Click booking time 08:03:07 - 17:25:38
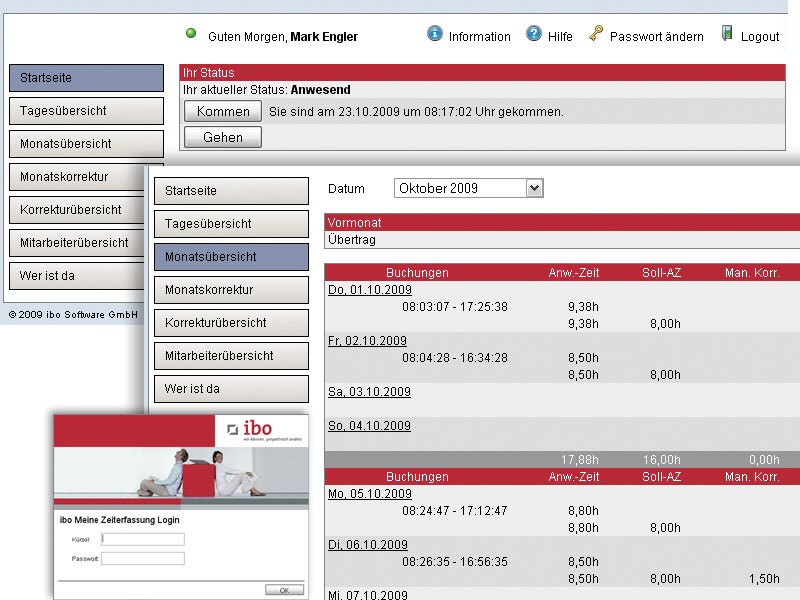 pyautogui.click(x=455, y=307)
